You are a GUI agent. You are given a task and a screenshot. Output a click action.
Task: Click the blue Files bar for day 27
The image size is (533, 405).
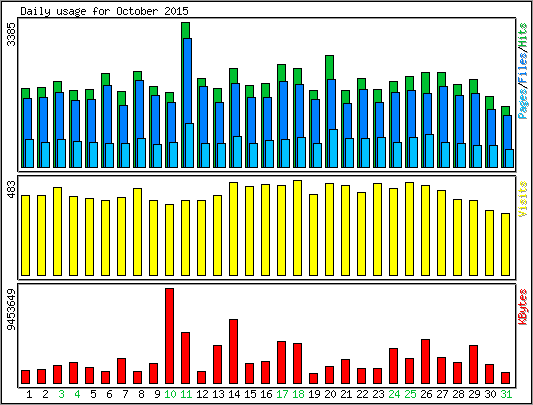(x=443, y=114)
